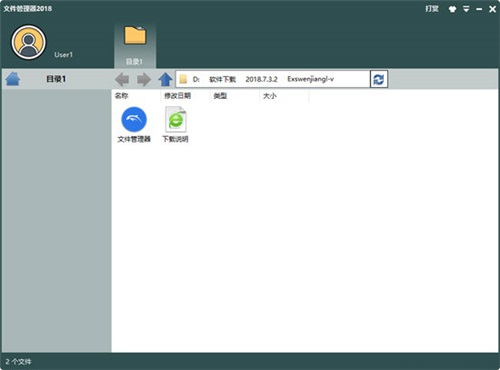Switch to the 目录1 folder tab
The width and height of the screenshot is (500, 370).
click(135, 45)
